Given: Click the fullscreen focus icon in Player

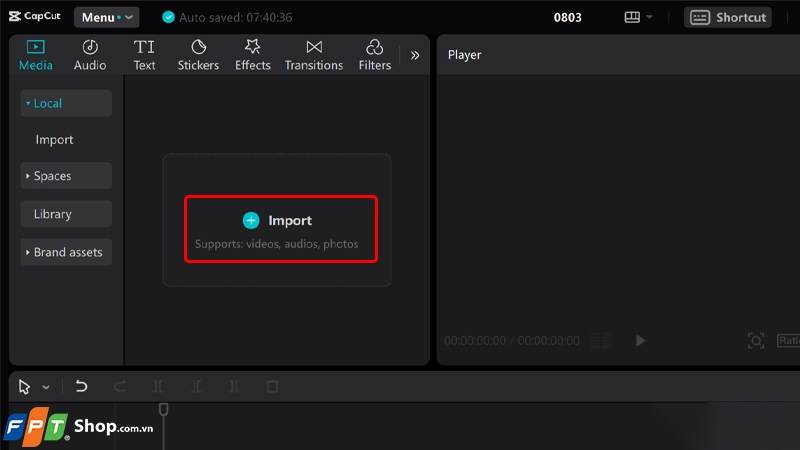Looking at the screenshot, I should point(756,340).
